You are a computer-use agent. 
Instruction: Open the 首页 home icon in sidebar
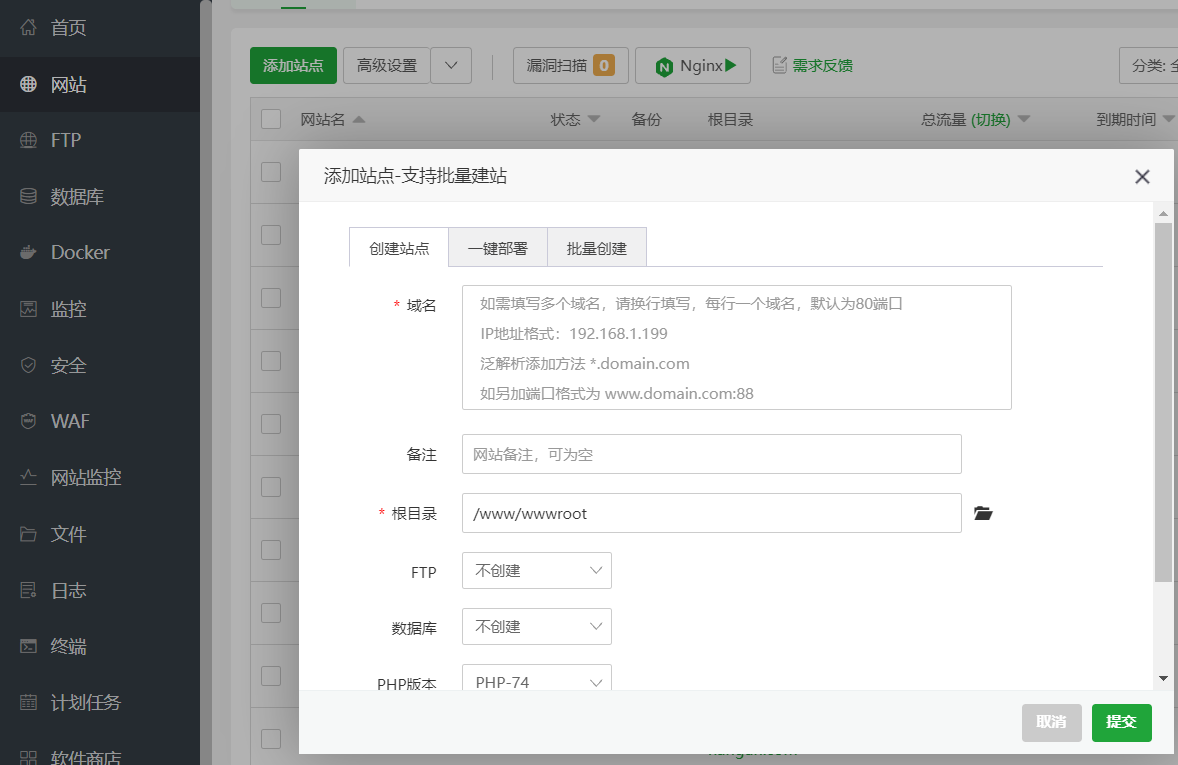29,28
